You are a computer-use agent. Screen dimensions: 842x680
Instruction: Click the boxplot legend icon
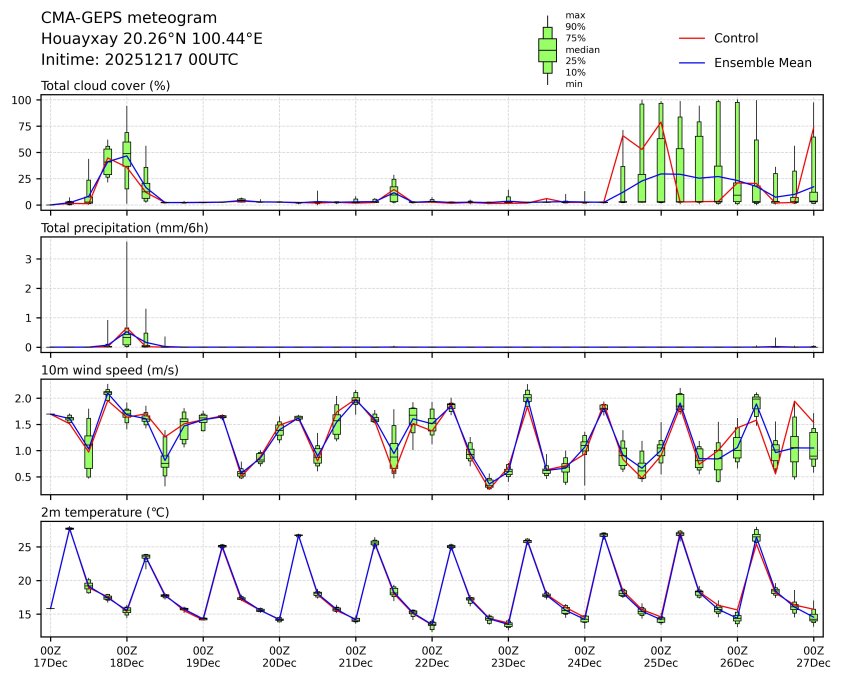547,50
